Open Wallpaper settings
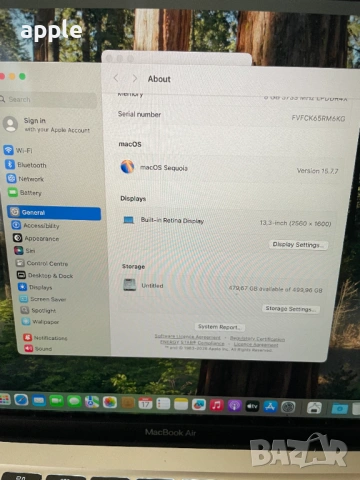 [40, 322]
